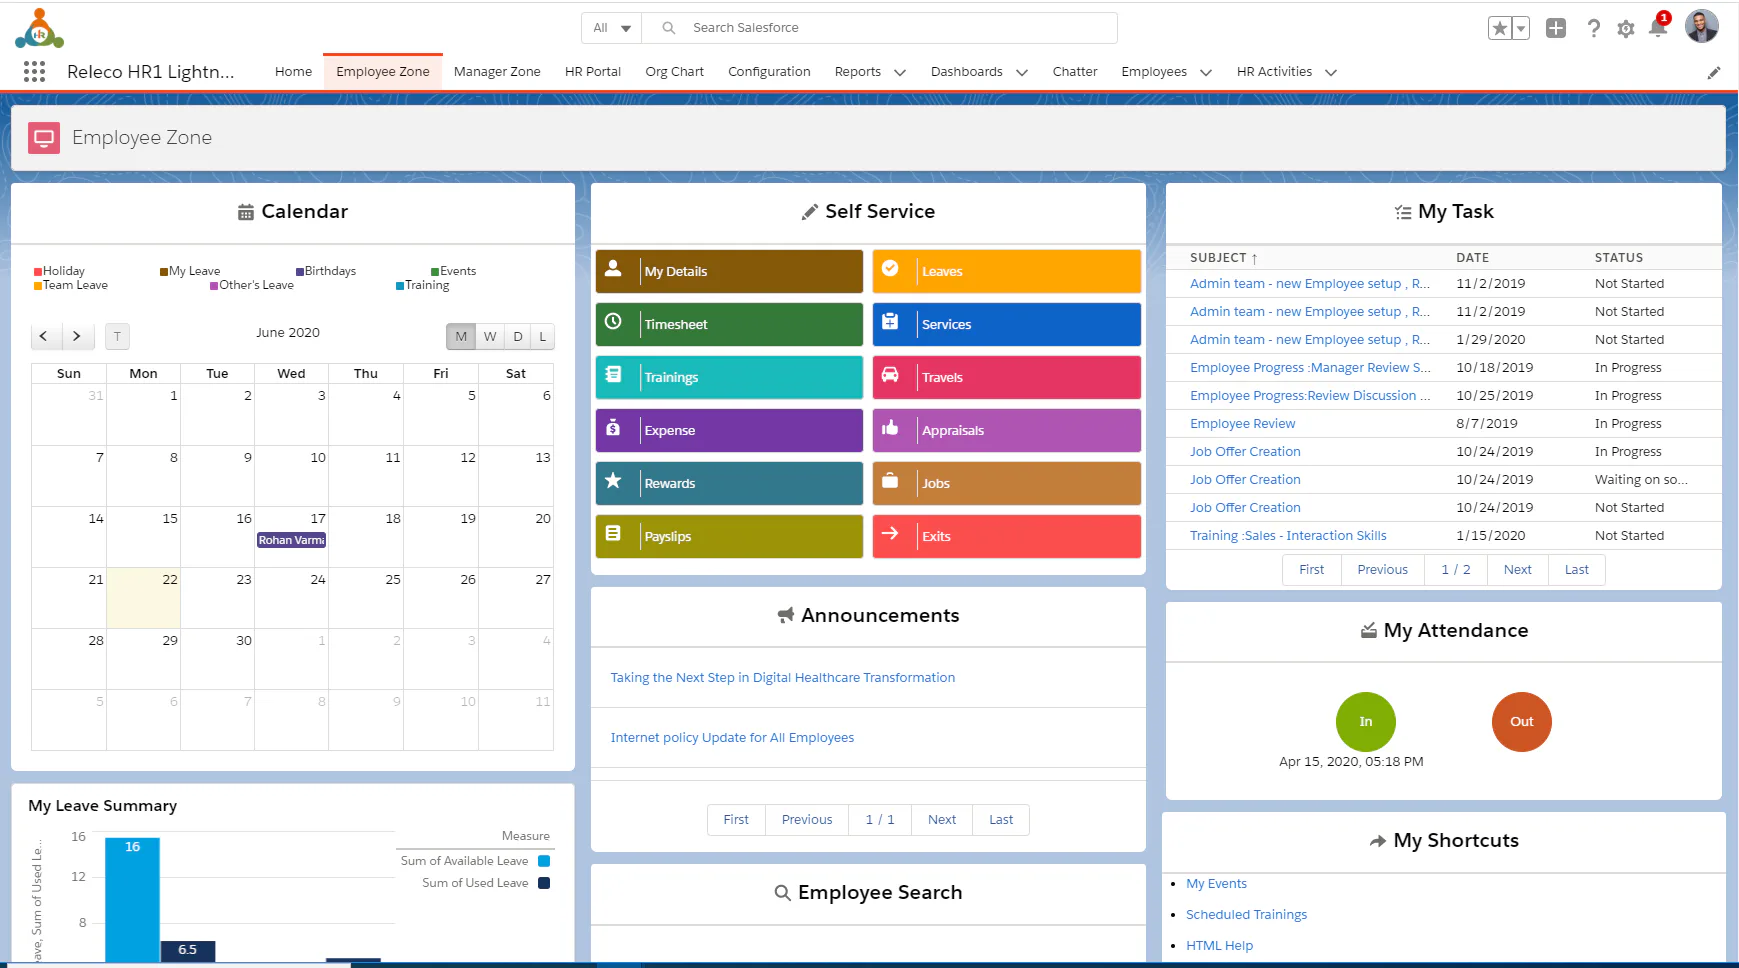Viewport: 1739px width, 968px height.
Task: Open the Trainings tile
Action: coord(729,377)
